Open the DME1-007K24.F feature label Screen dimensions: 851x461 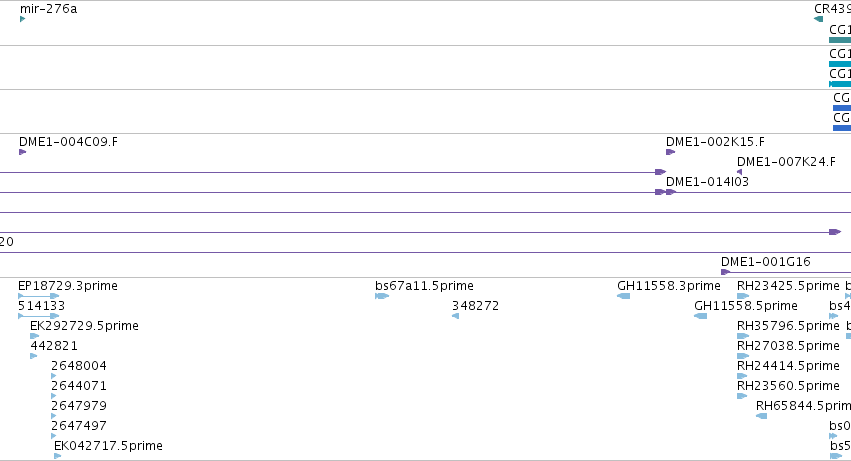pyautogui.click(x=786, y=162)
